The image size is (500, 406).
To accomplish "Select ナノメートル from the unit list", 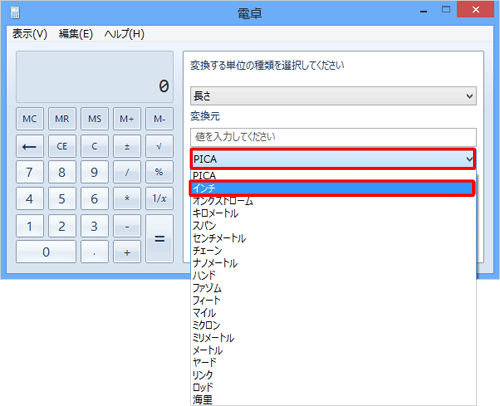I will (333, 263).
